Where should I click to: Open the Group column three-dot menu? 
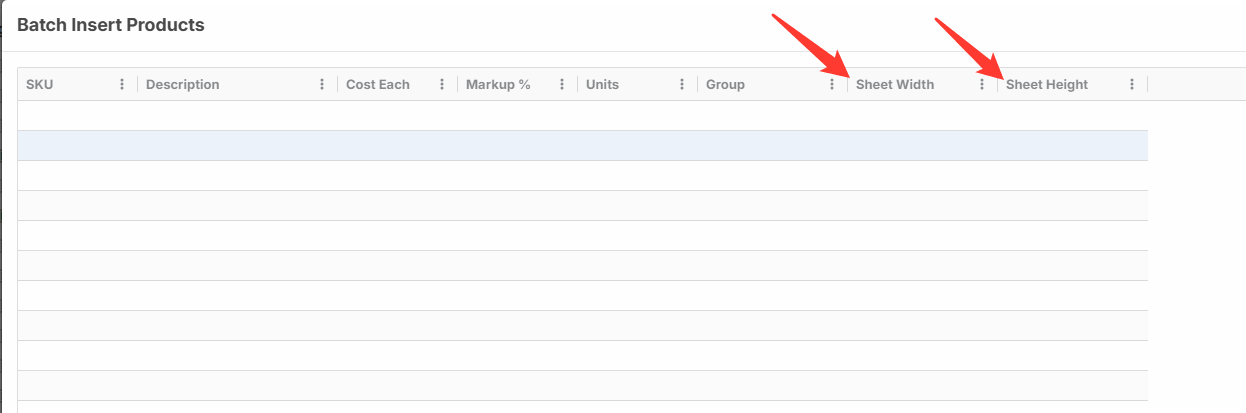pos(832,85)
